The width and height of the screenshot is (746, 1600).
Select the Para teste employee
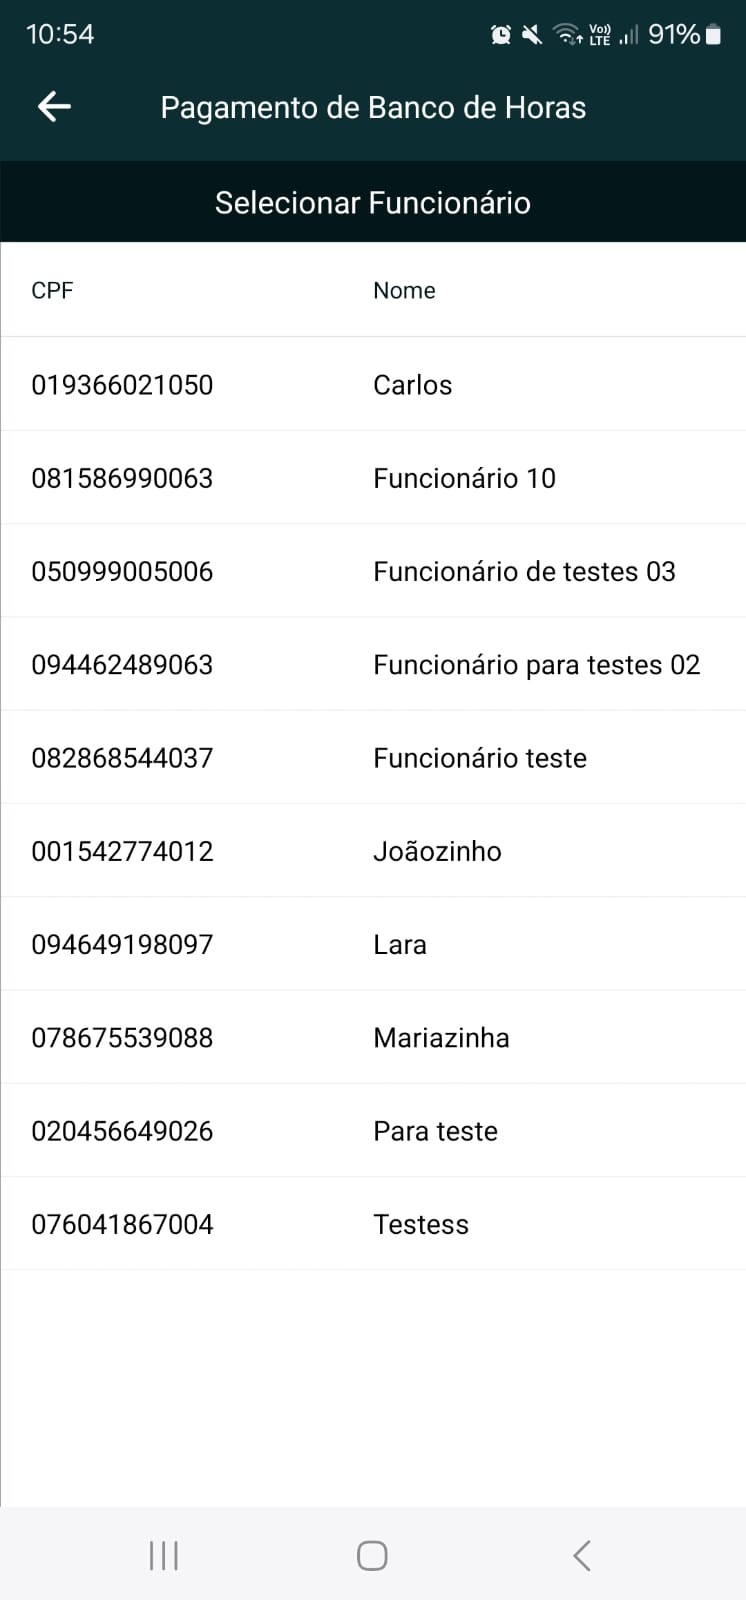tap(435, 1131)
